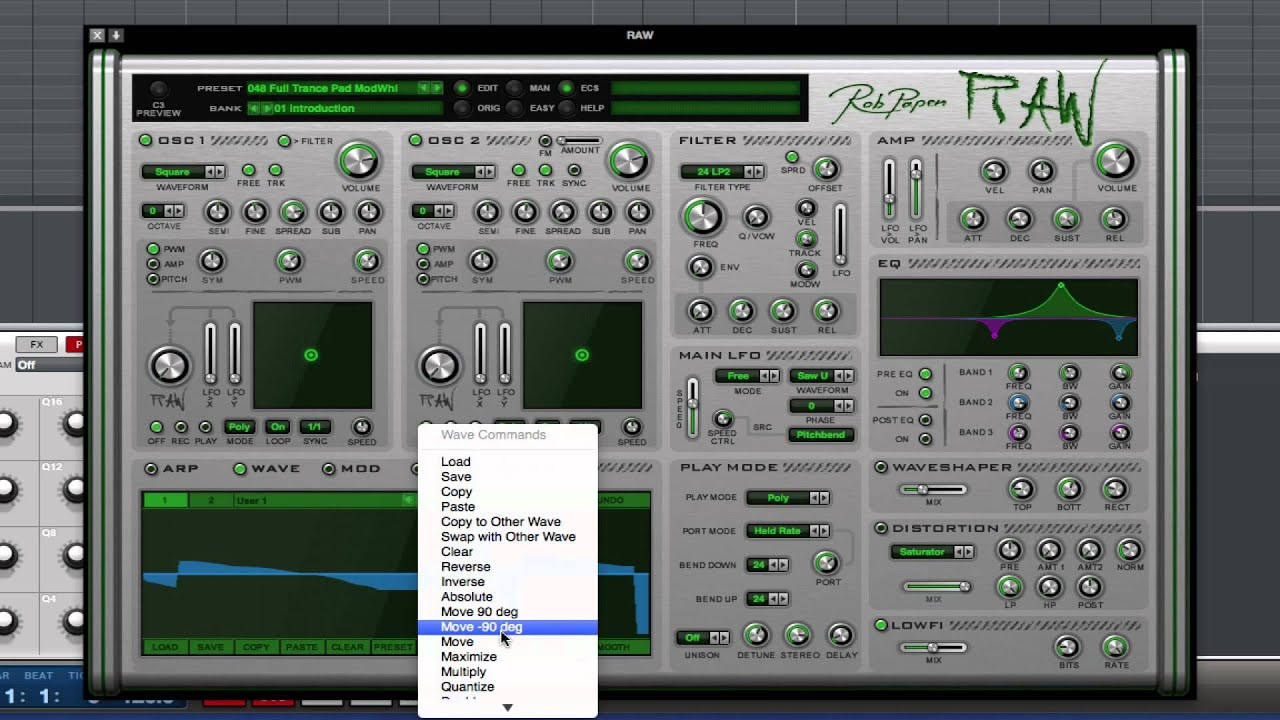Choose Swap with Other Wave
Viewport: 1280px width, 720px height.
click(507, 537)
